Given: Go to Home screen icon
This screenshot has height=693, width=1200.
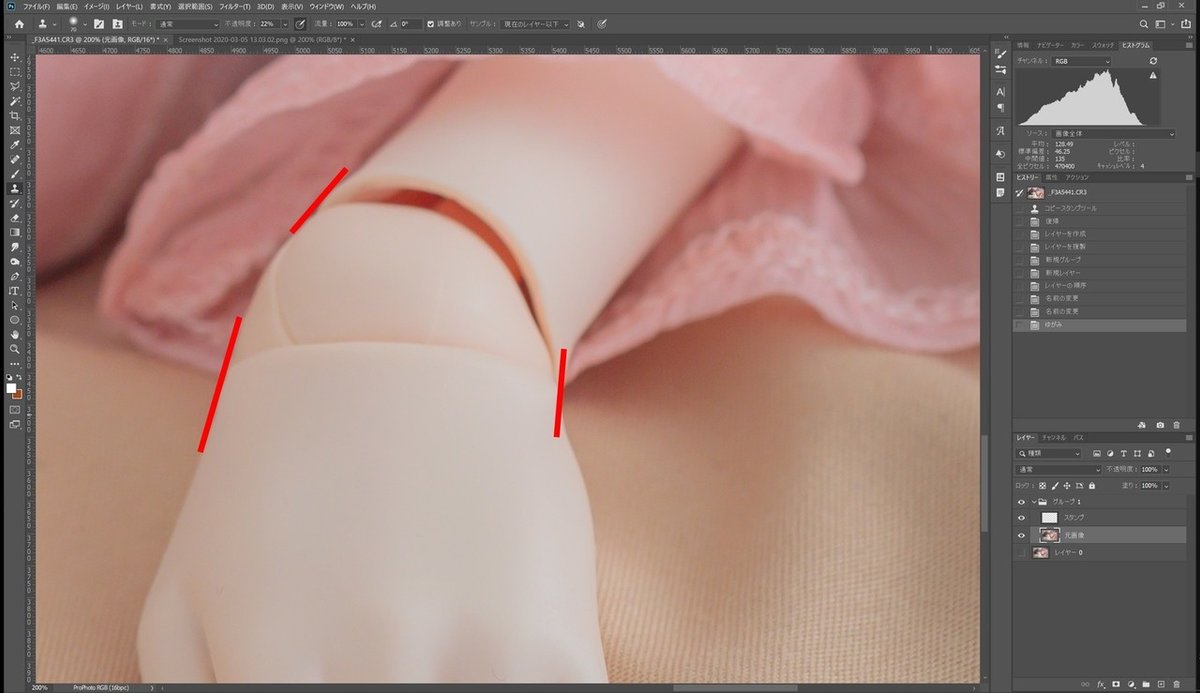Looking at the screenshot, I should pos(18,23).
